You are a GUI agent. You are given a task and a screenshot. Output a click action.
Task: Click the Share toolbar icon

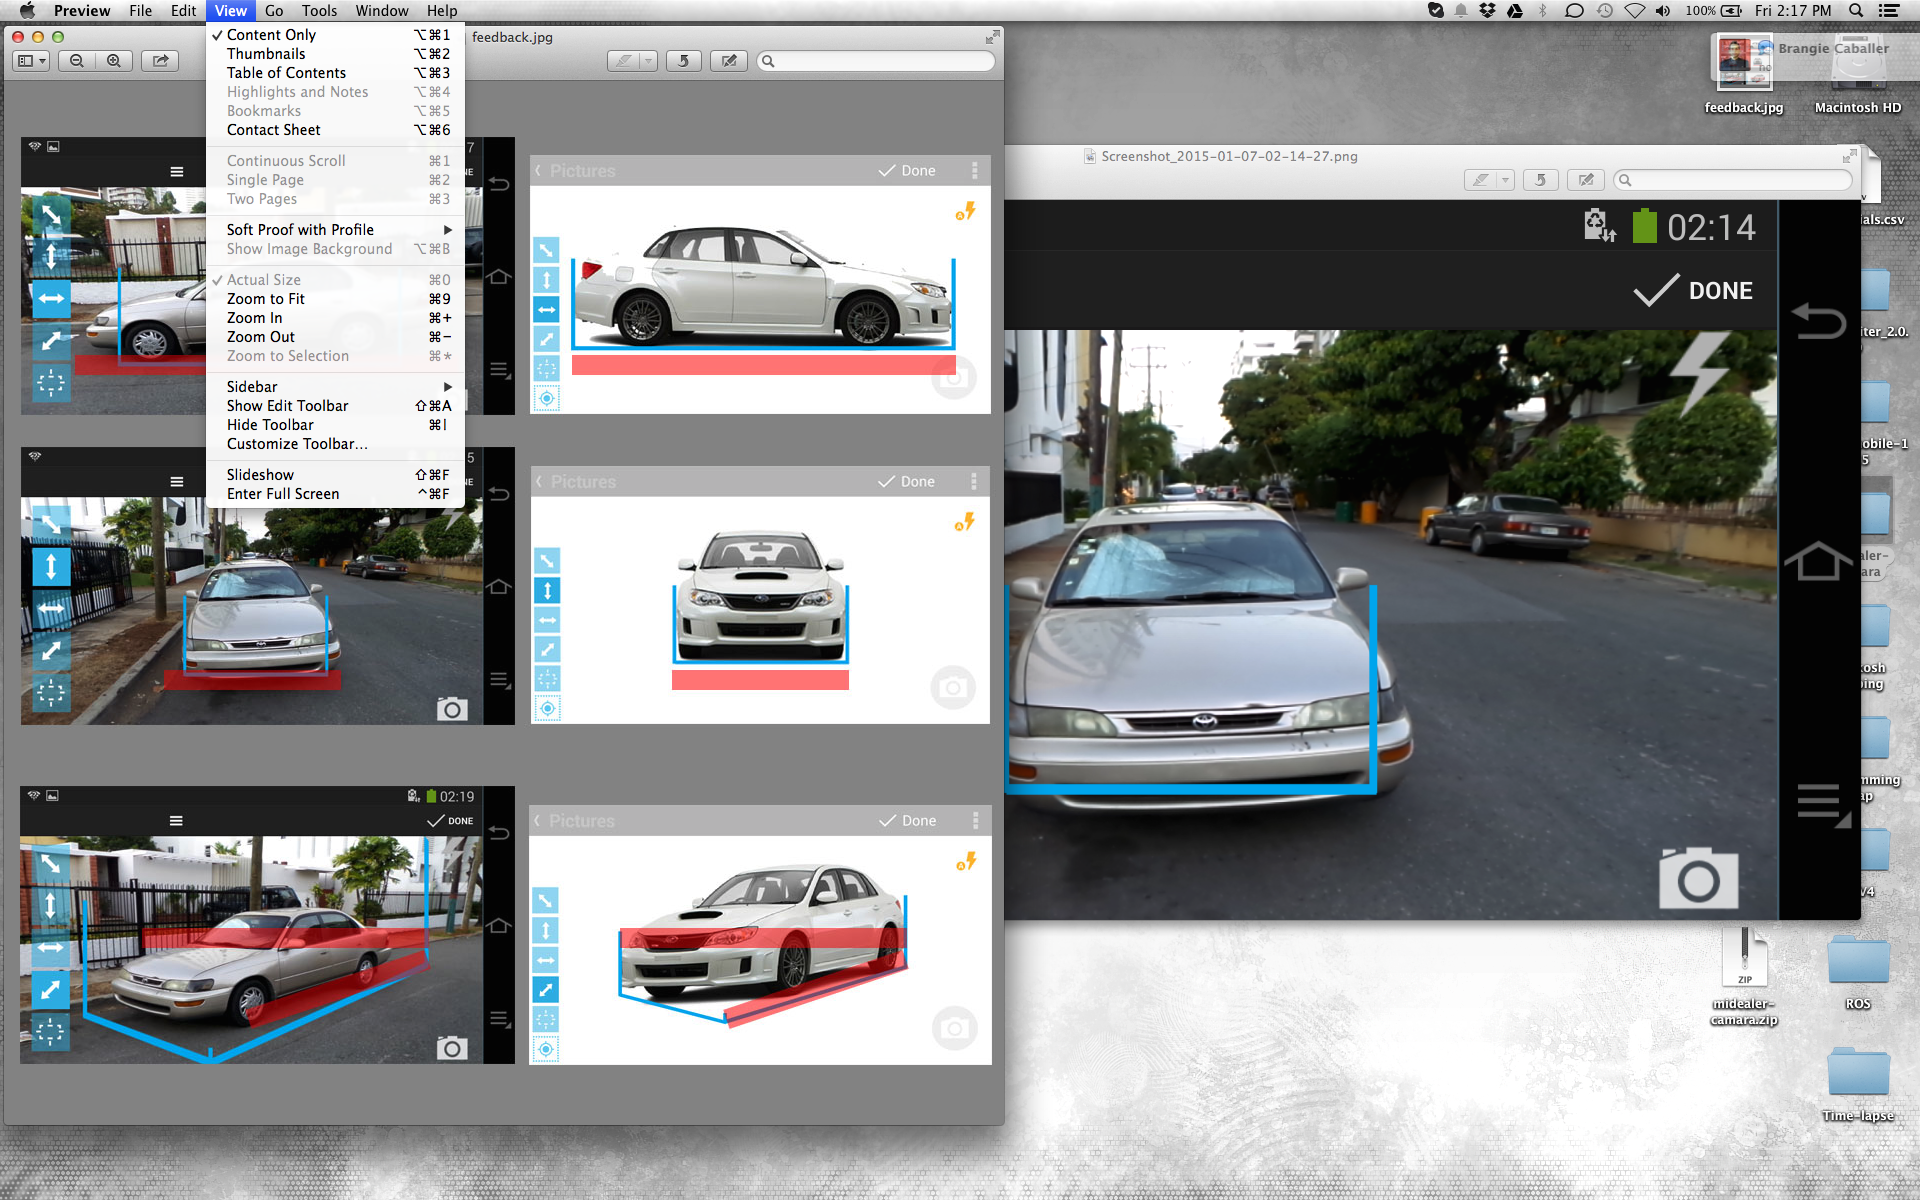[x=160, y=61]
